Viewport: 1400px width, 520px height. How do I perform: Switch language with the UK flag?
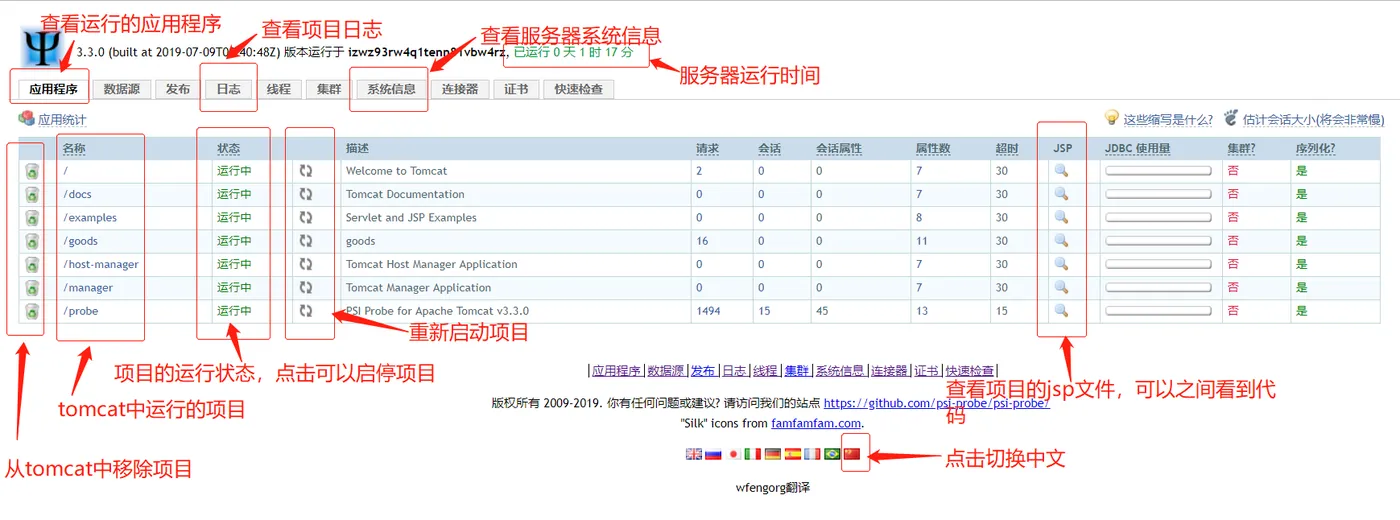click(x=694, y=454)
